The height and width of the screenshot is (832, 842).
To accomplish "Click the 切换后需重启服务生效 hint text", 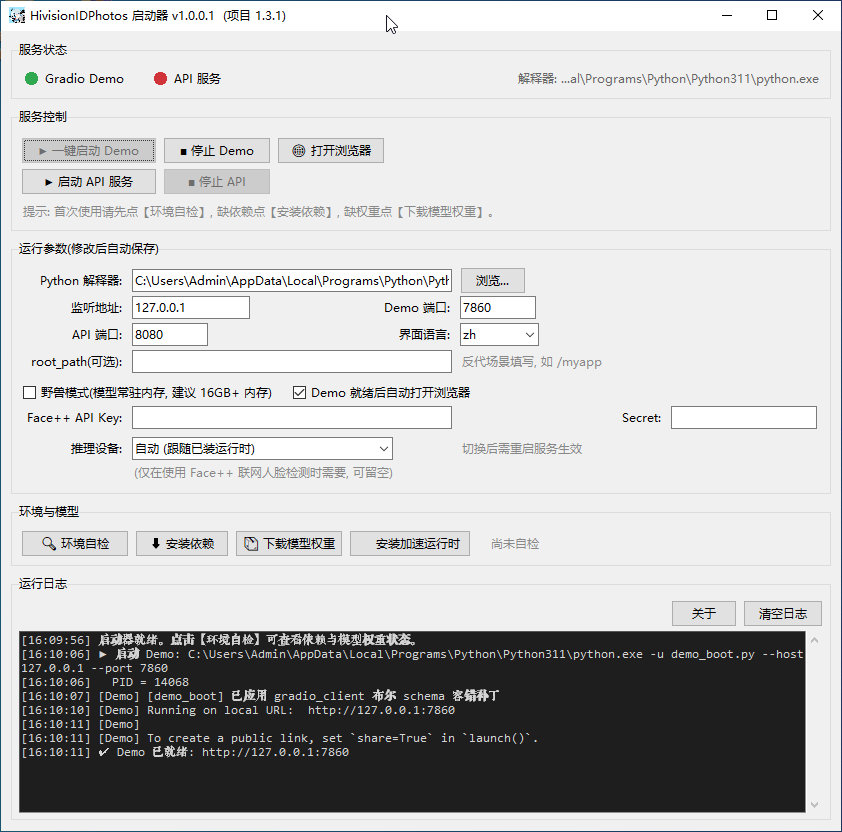I will 522,448.
